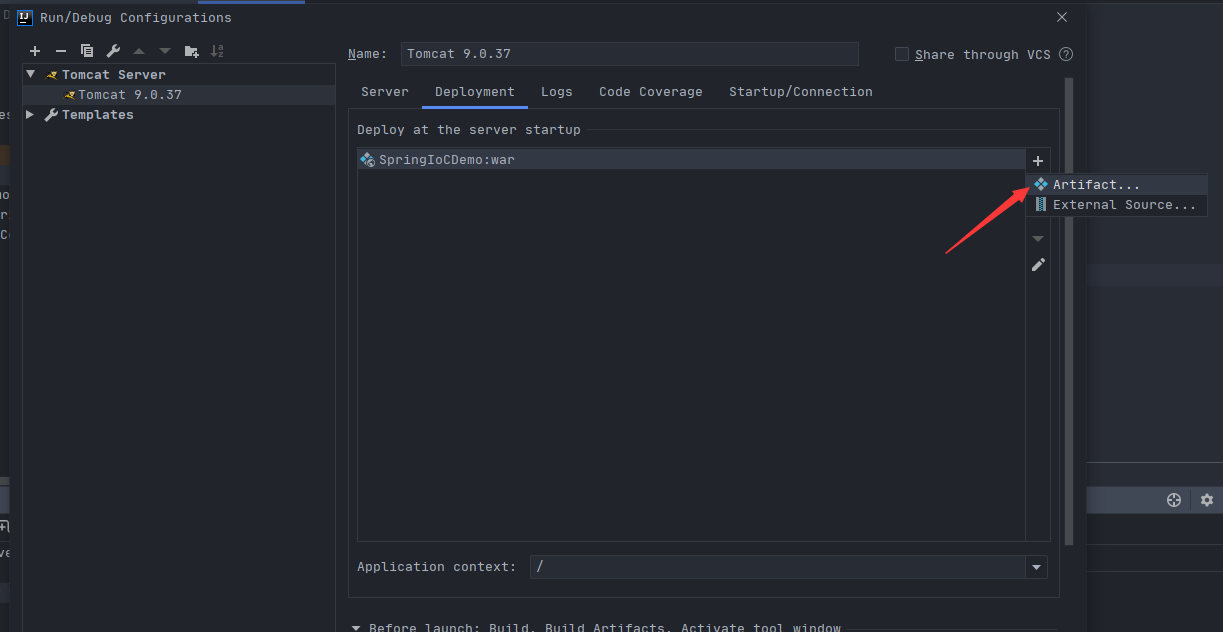
Task: Collapse the Tomcat Server tree node
Action: (x=31, y=74)
